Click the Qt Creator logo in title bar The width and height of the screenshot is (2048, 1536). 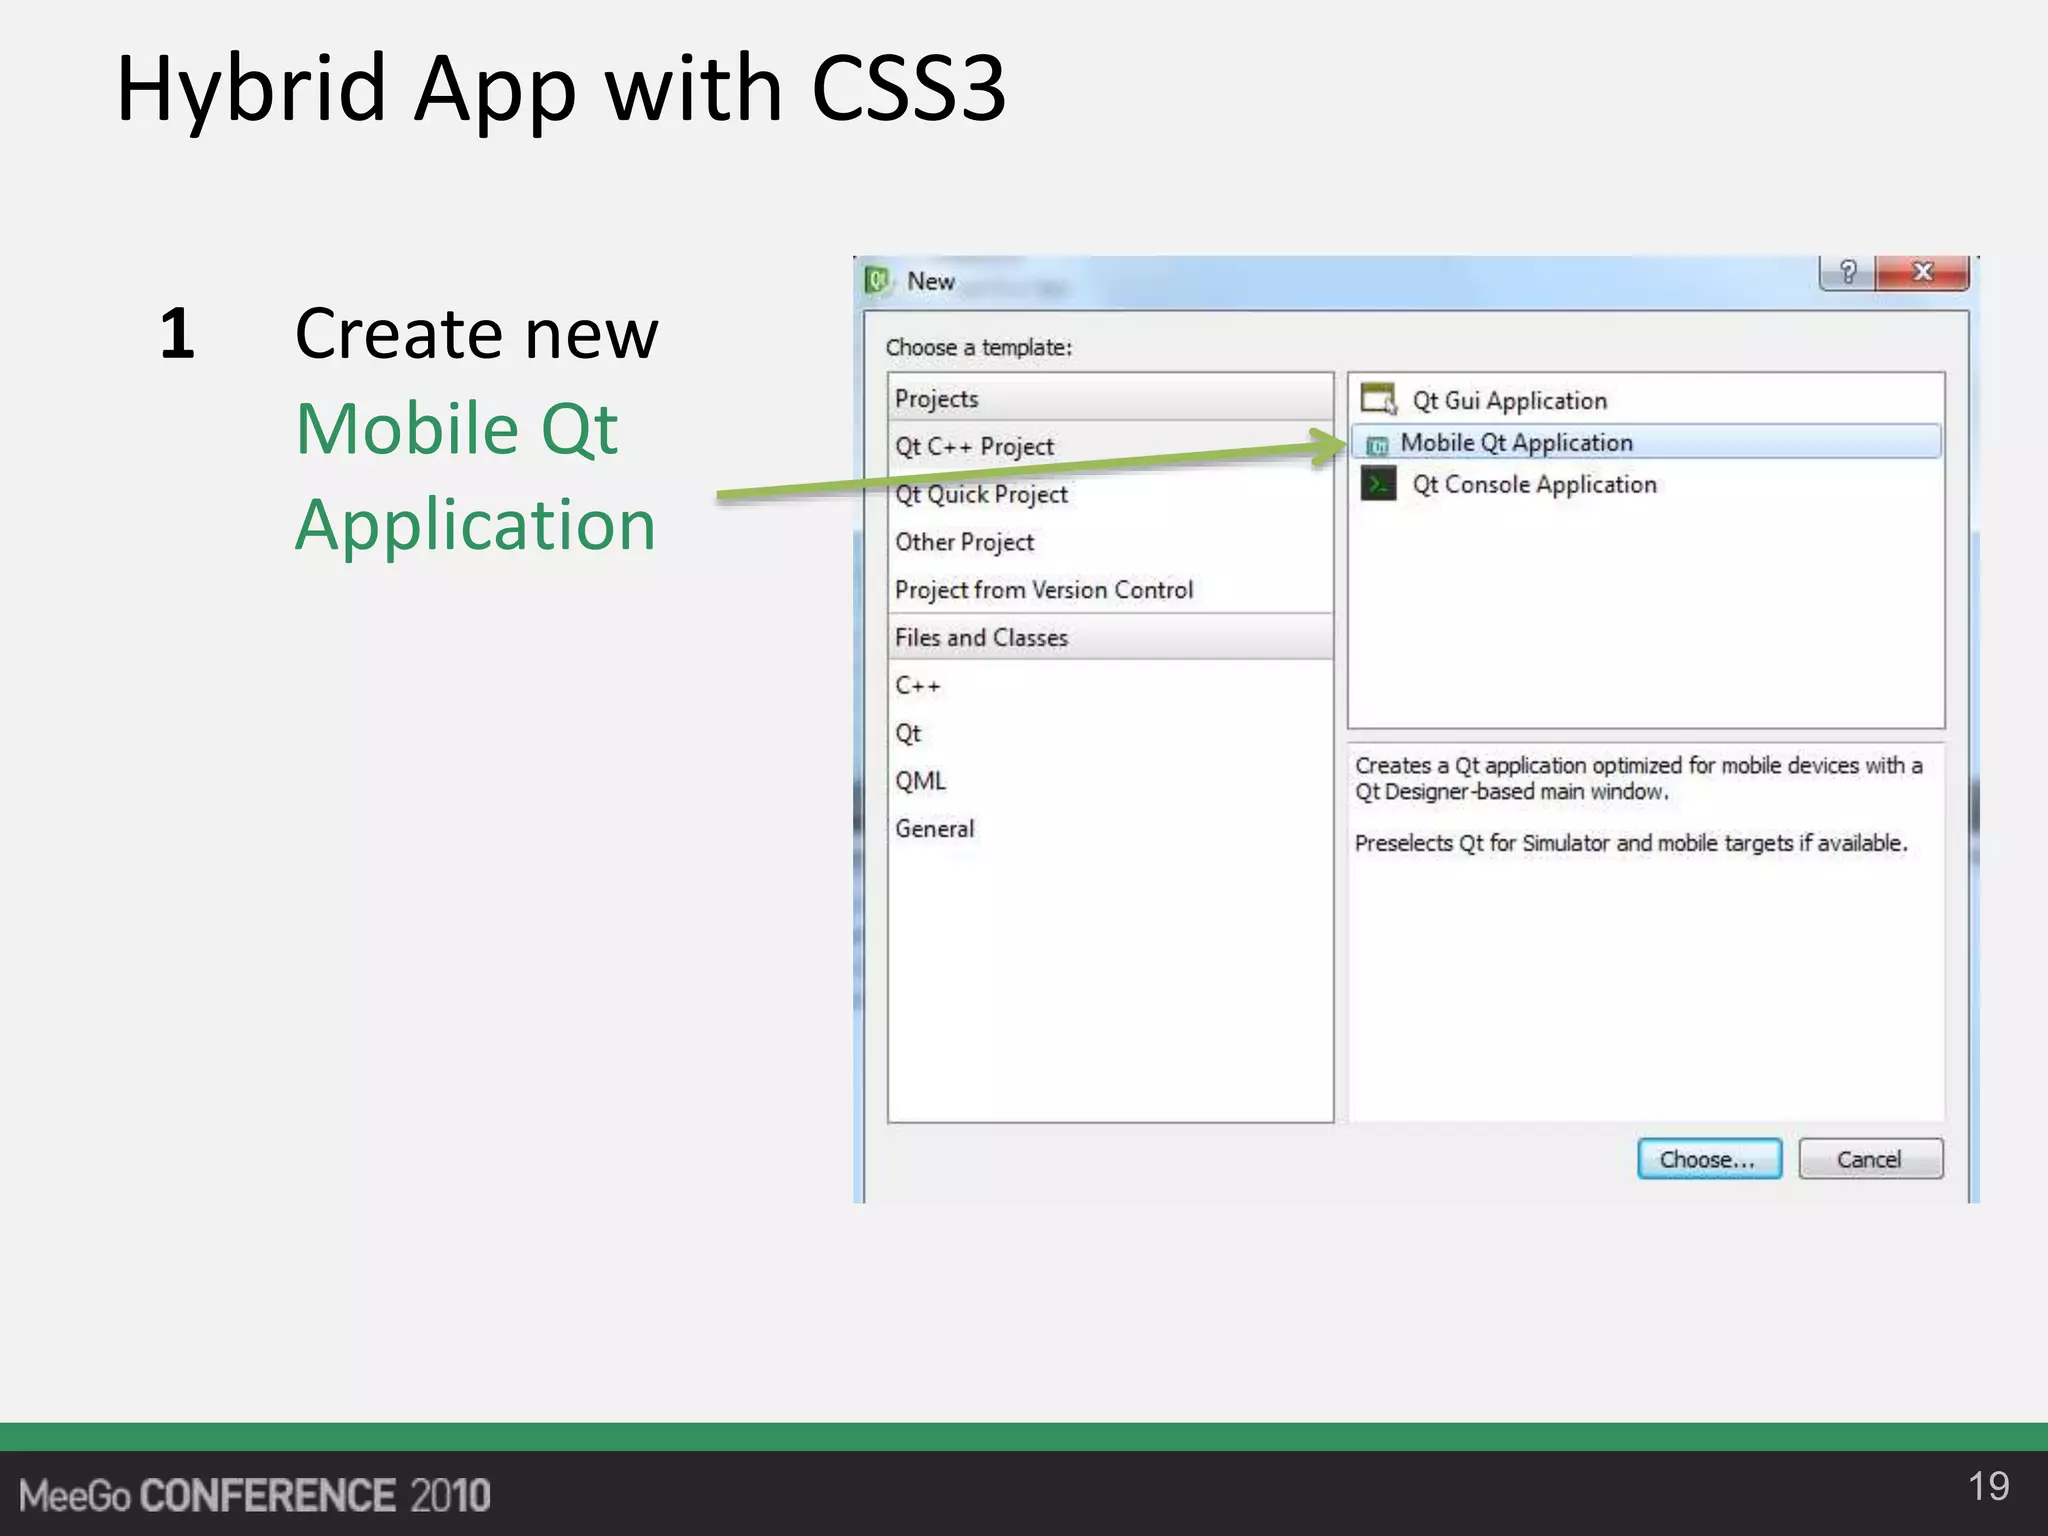click(877, 281)
